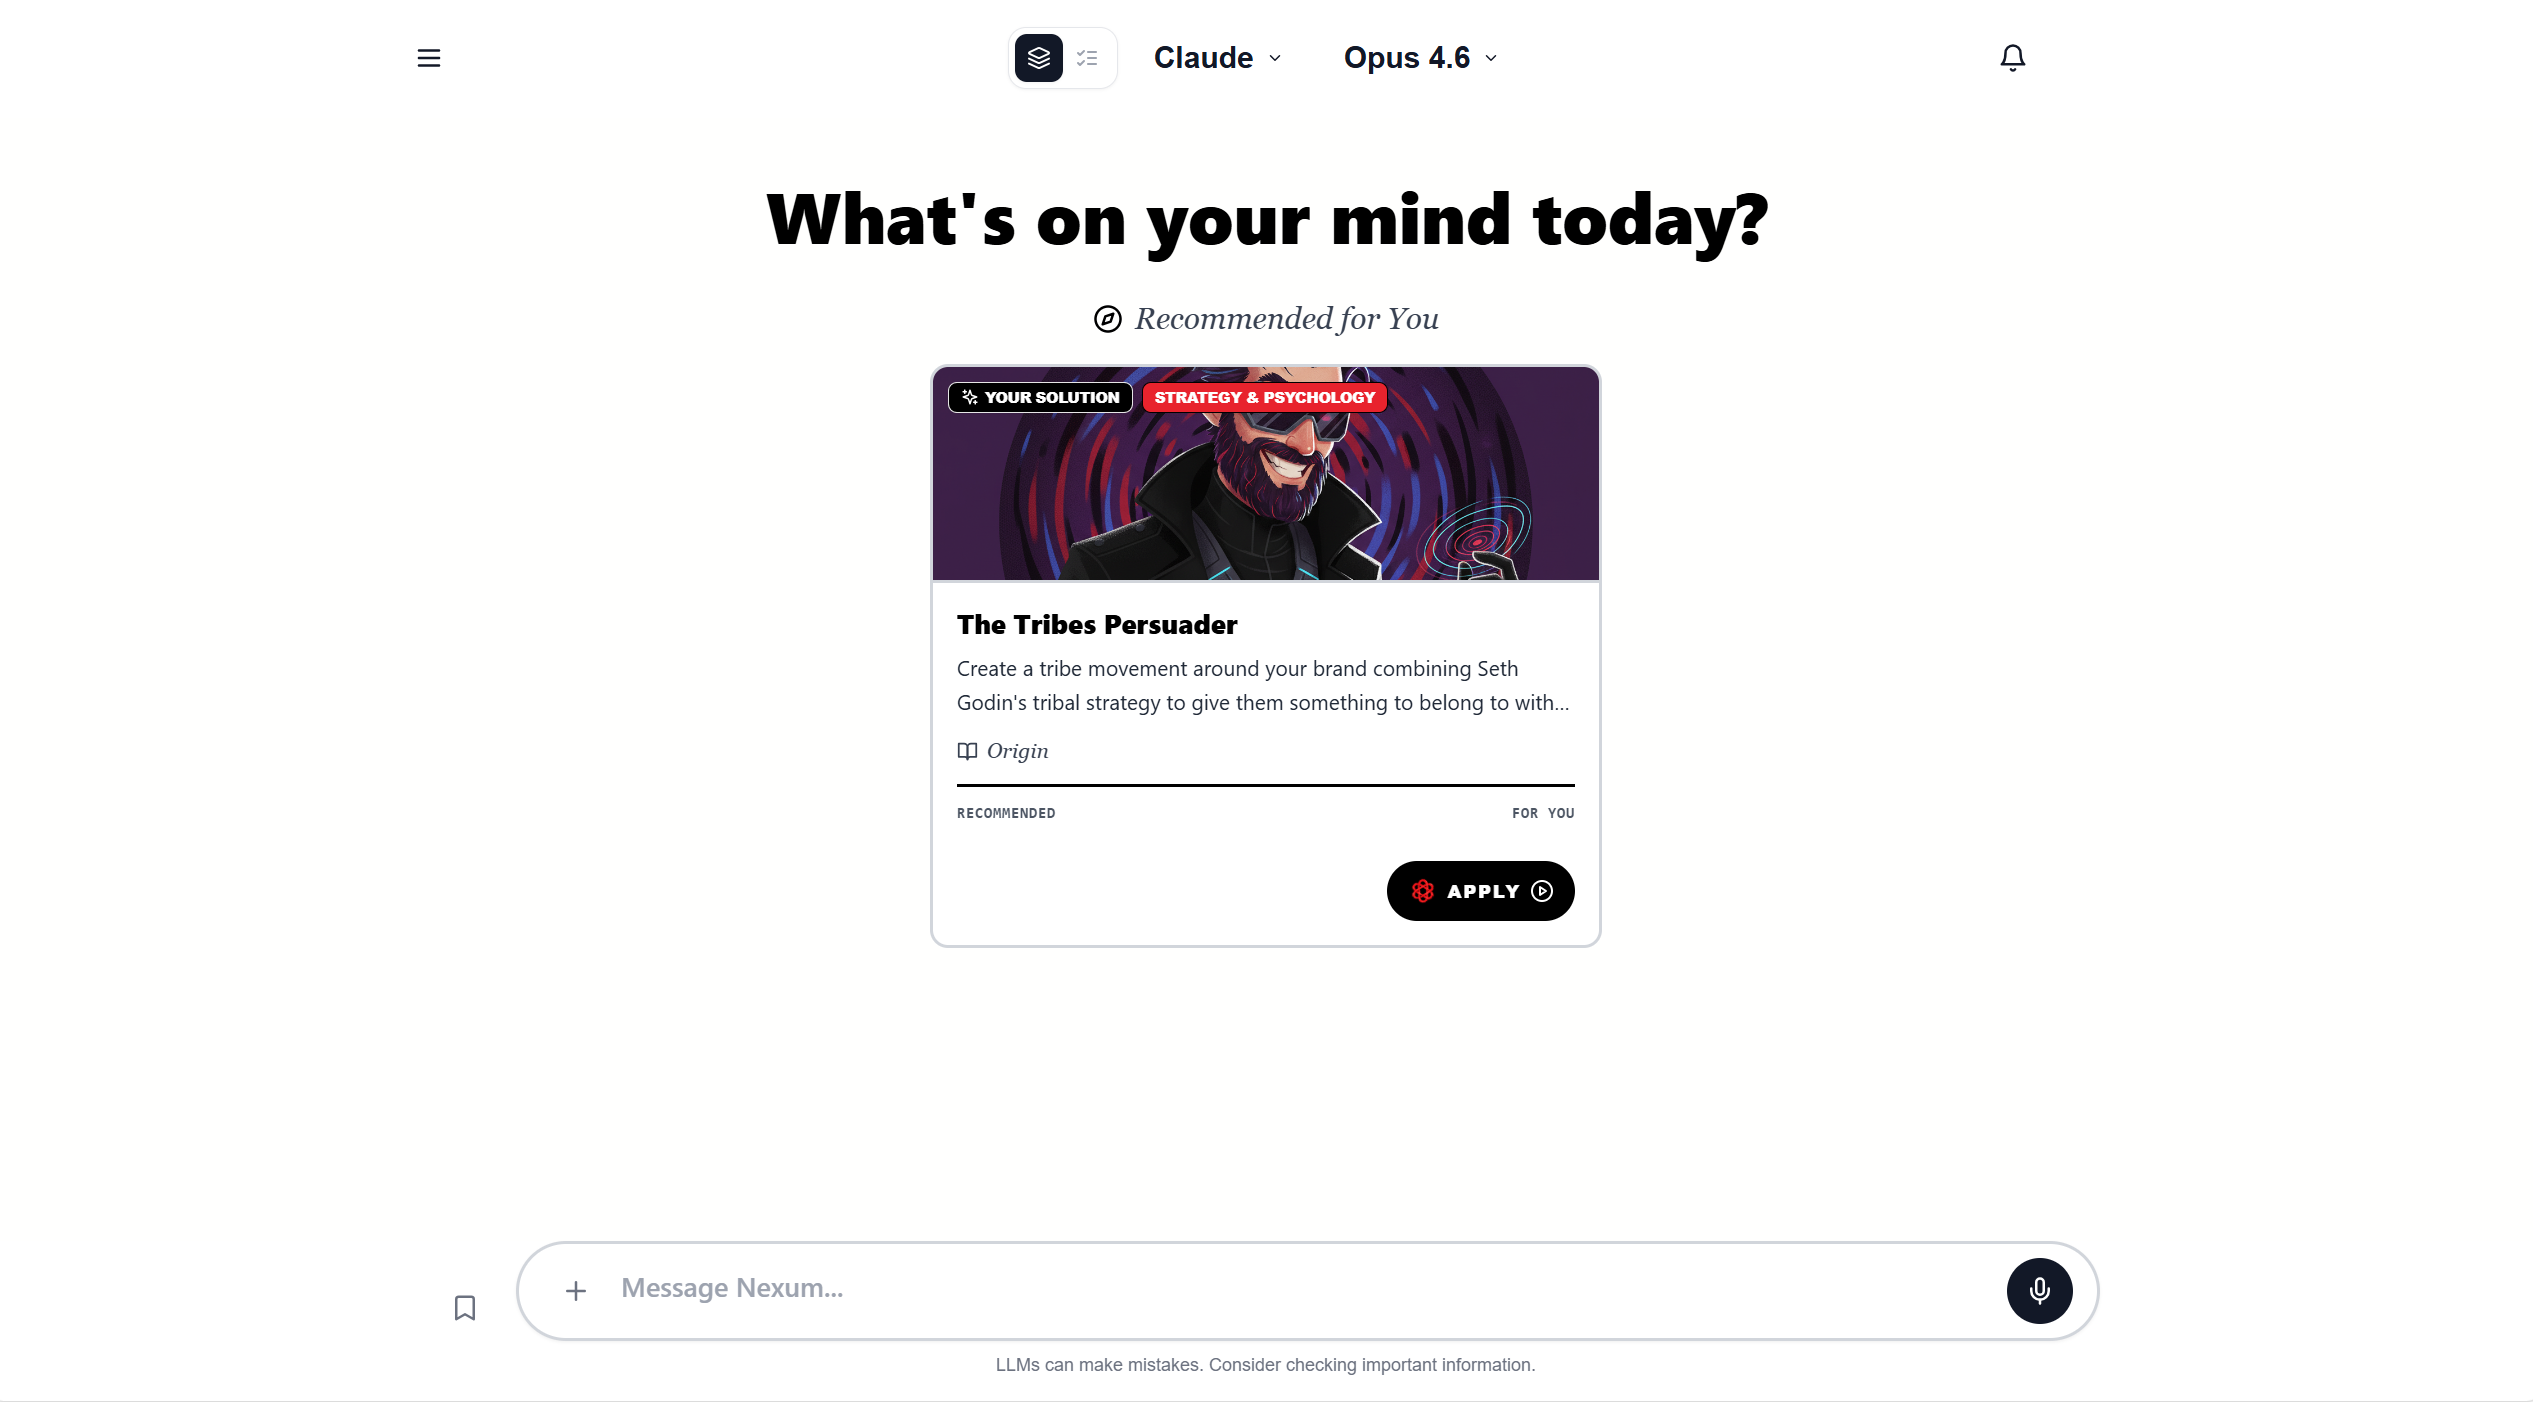Expand the Claude provider dropdown
2533x1402 pixels.
pyautogui.click(x=1217, y=58)
